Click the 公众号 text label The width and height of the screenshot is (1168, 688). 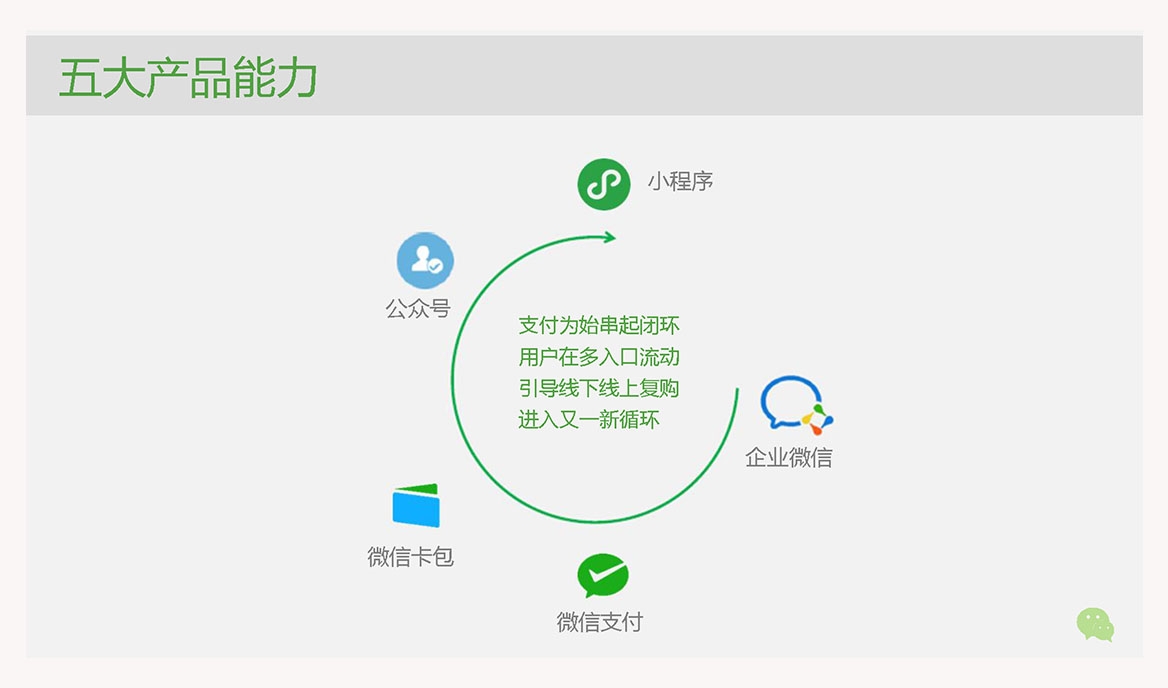[x=418, y=309]
